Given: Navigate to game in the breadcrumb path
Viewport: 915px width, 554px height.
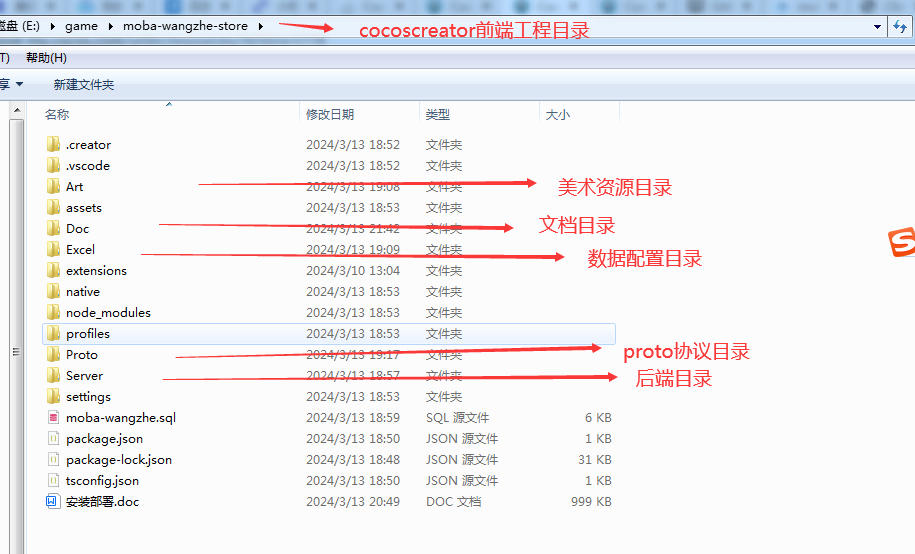Looking at the screenshot, I should click(81, 26).
